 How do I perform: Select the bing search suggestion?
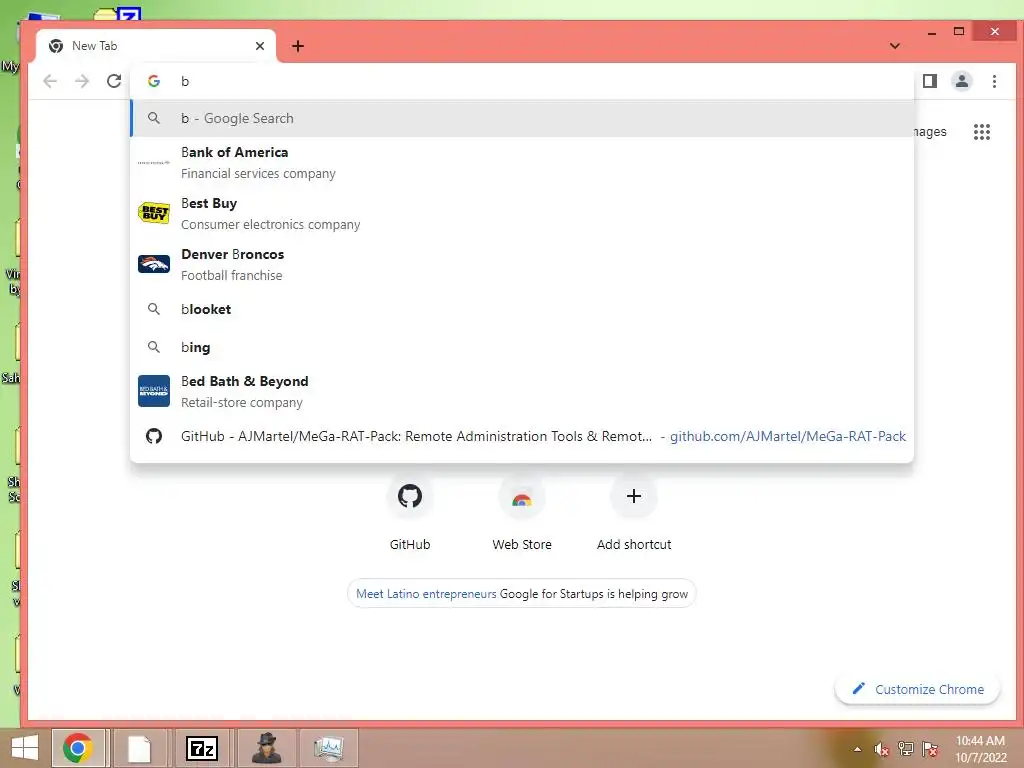(522, 347)
